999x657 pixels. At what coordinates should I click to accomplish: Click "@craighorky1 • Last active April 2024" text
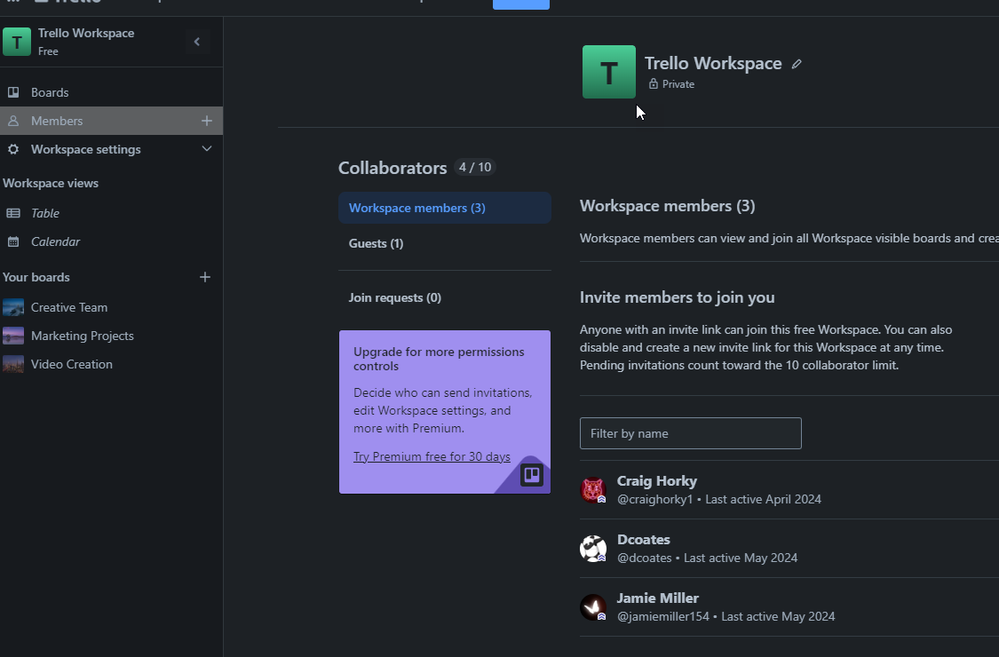(x=719, y=500)
